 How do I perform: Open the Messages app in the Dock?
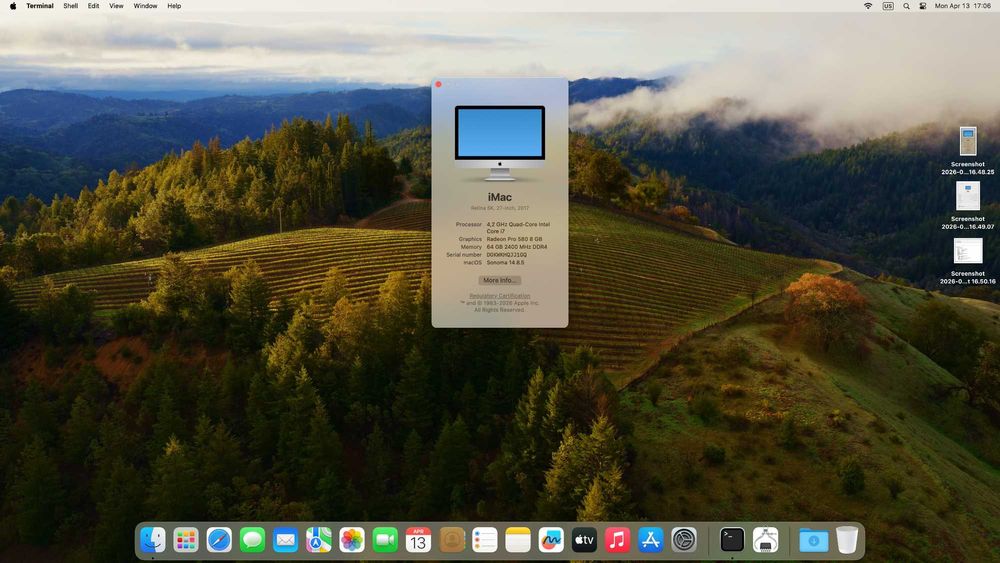point(253,541)
